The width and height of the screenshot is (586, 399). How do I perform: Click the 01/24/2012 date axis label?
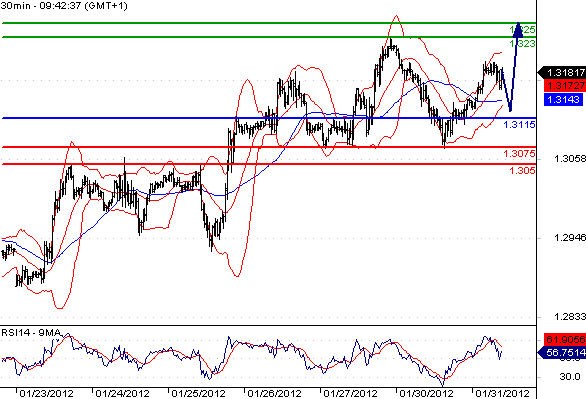coord(123,393)
